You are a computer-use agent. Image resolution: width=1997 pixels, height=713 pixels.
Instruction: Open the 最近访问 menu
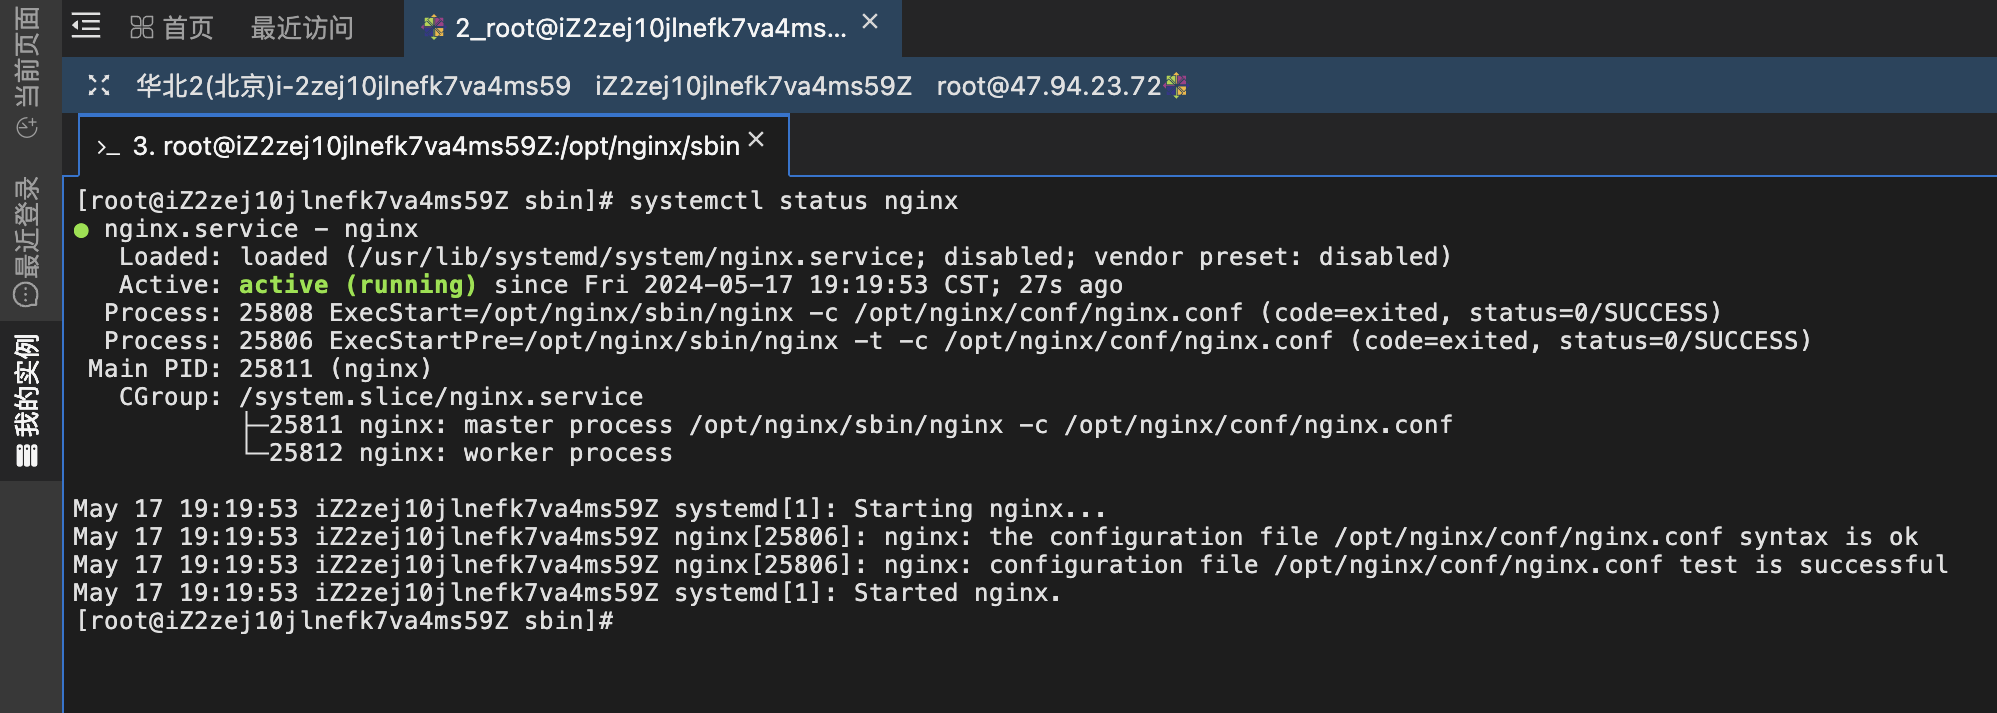pyautogui.click(x=302, y=28)
